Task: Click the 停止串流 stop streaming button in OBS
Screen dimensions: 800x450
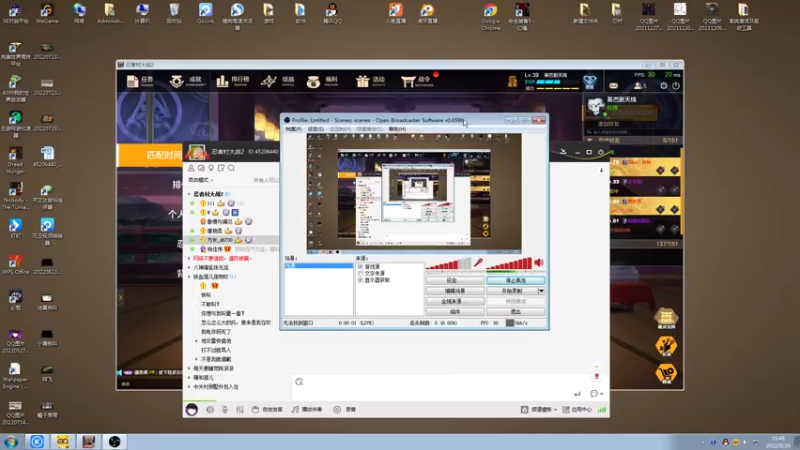Action: point(515,281)
